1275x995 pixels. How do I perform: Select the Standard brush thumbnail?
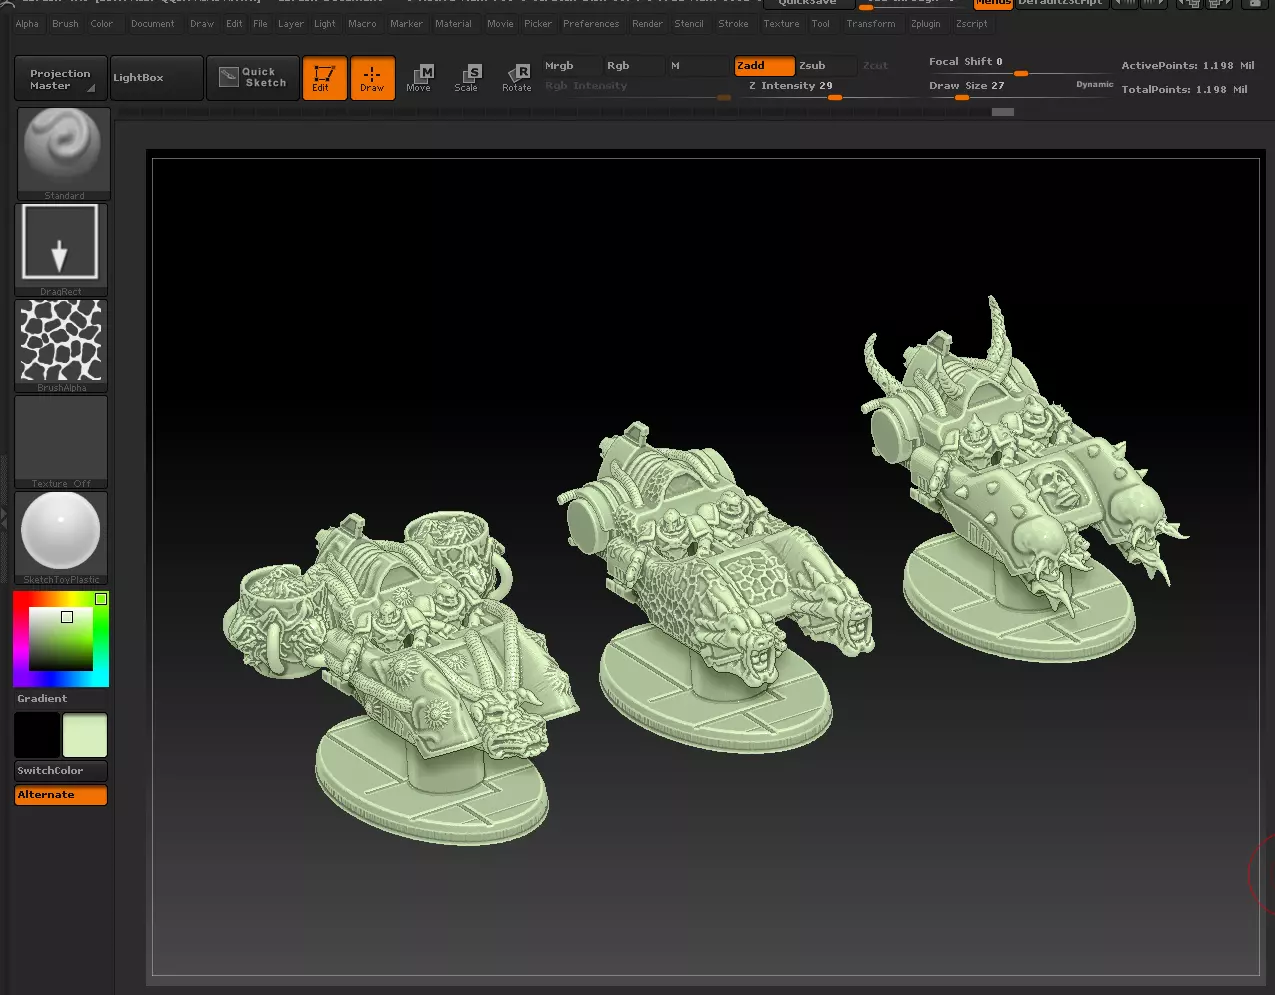click(64, 153)
